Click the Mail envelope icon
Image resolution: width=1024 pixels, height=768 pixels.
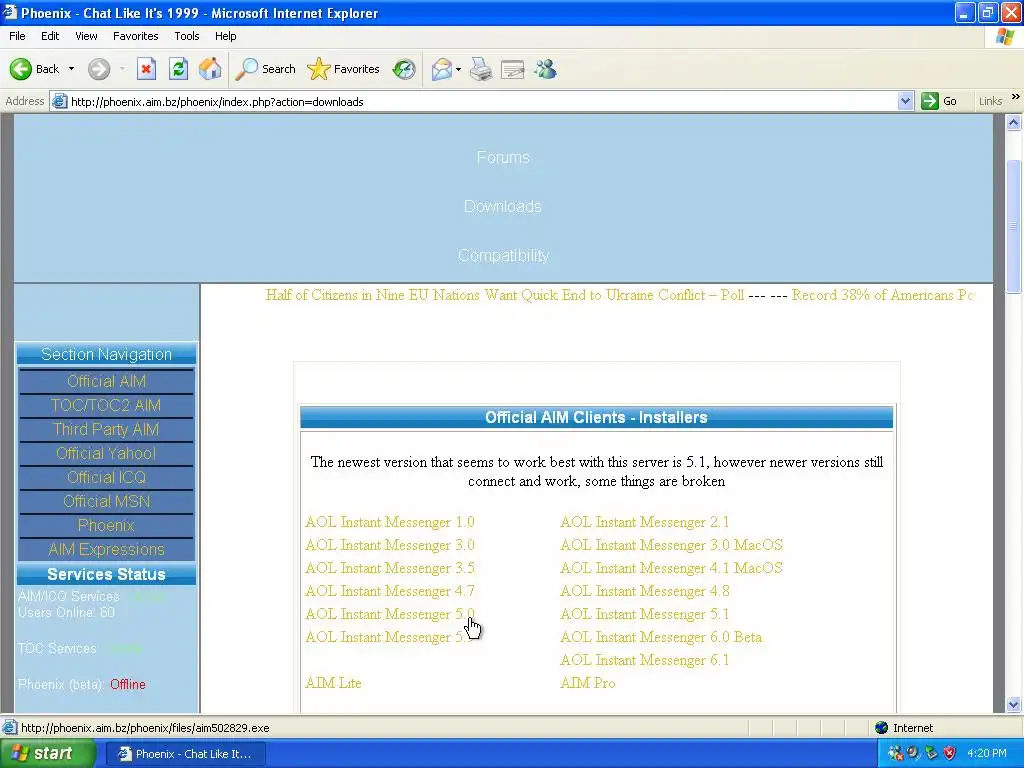441,69
